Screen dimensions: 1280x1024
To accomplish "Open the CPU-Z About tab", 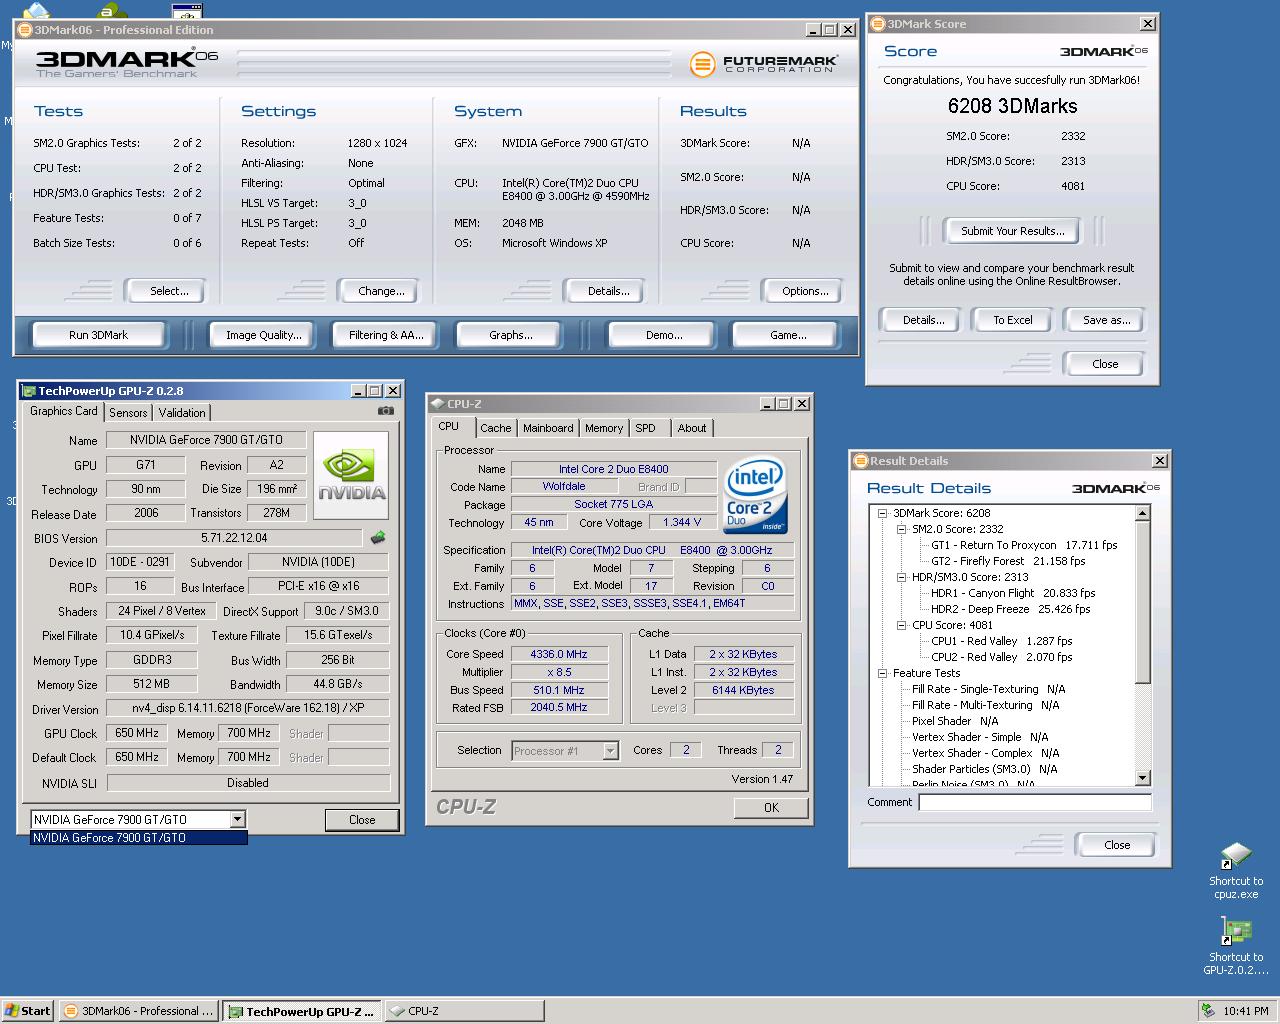I will pos(692,428).
